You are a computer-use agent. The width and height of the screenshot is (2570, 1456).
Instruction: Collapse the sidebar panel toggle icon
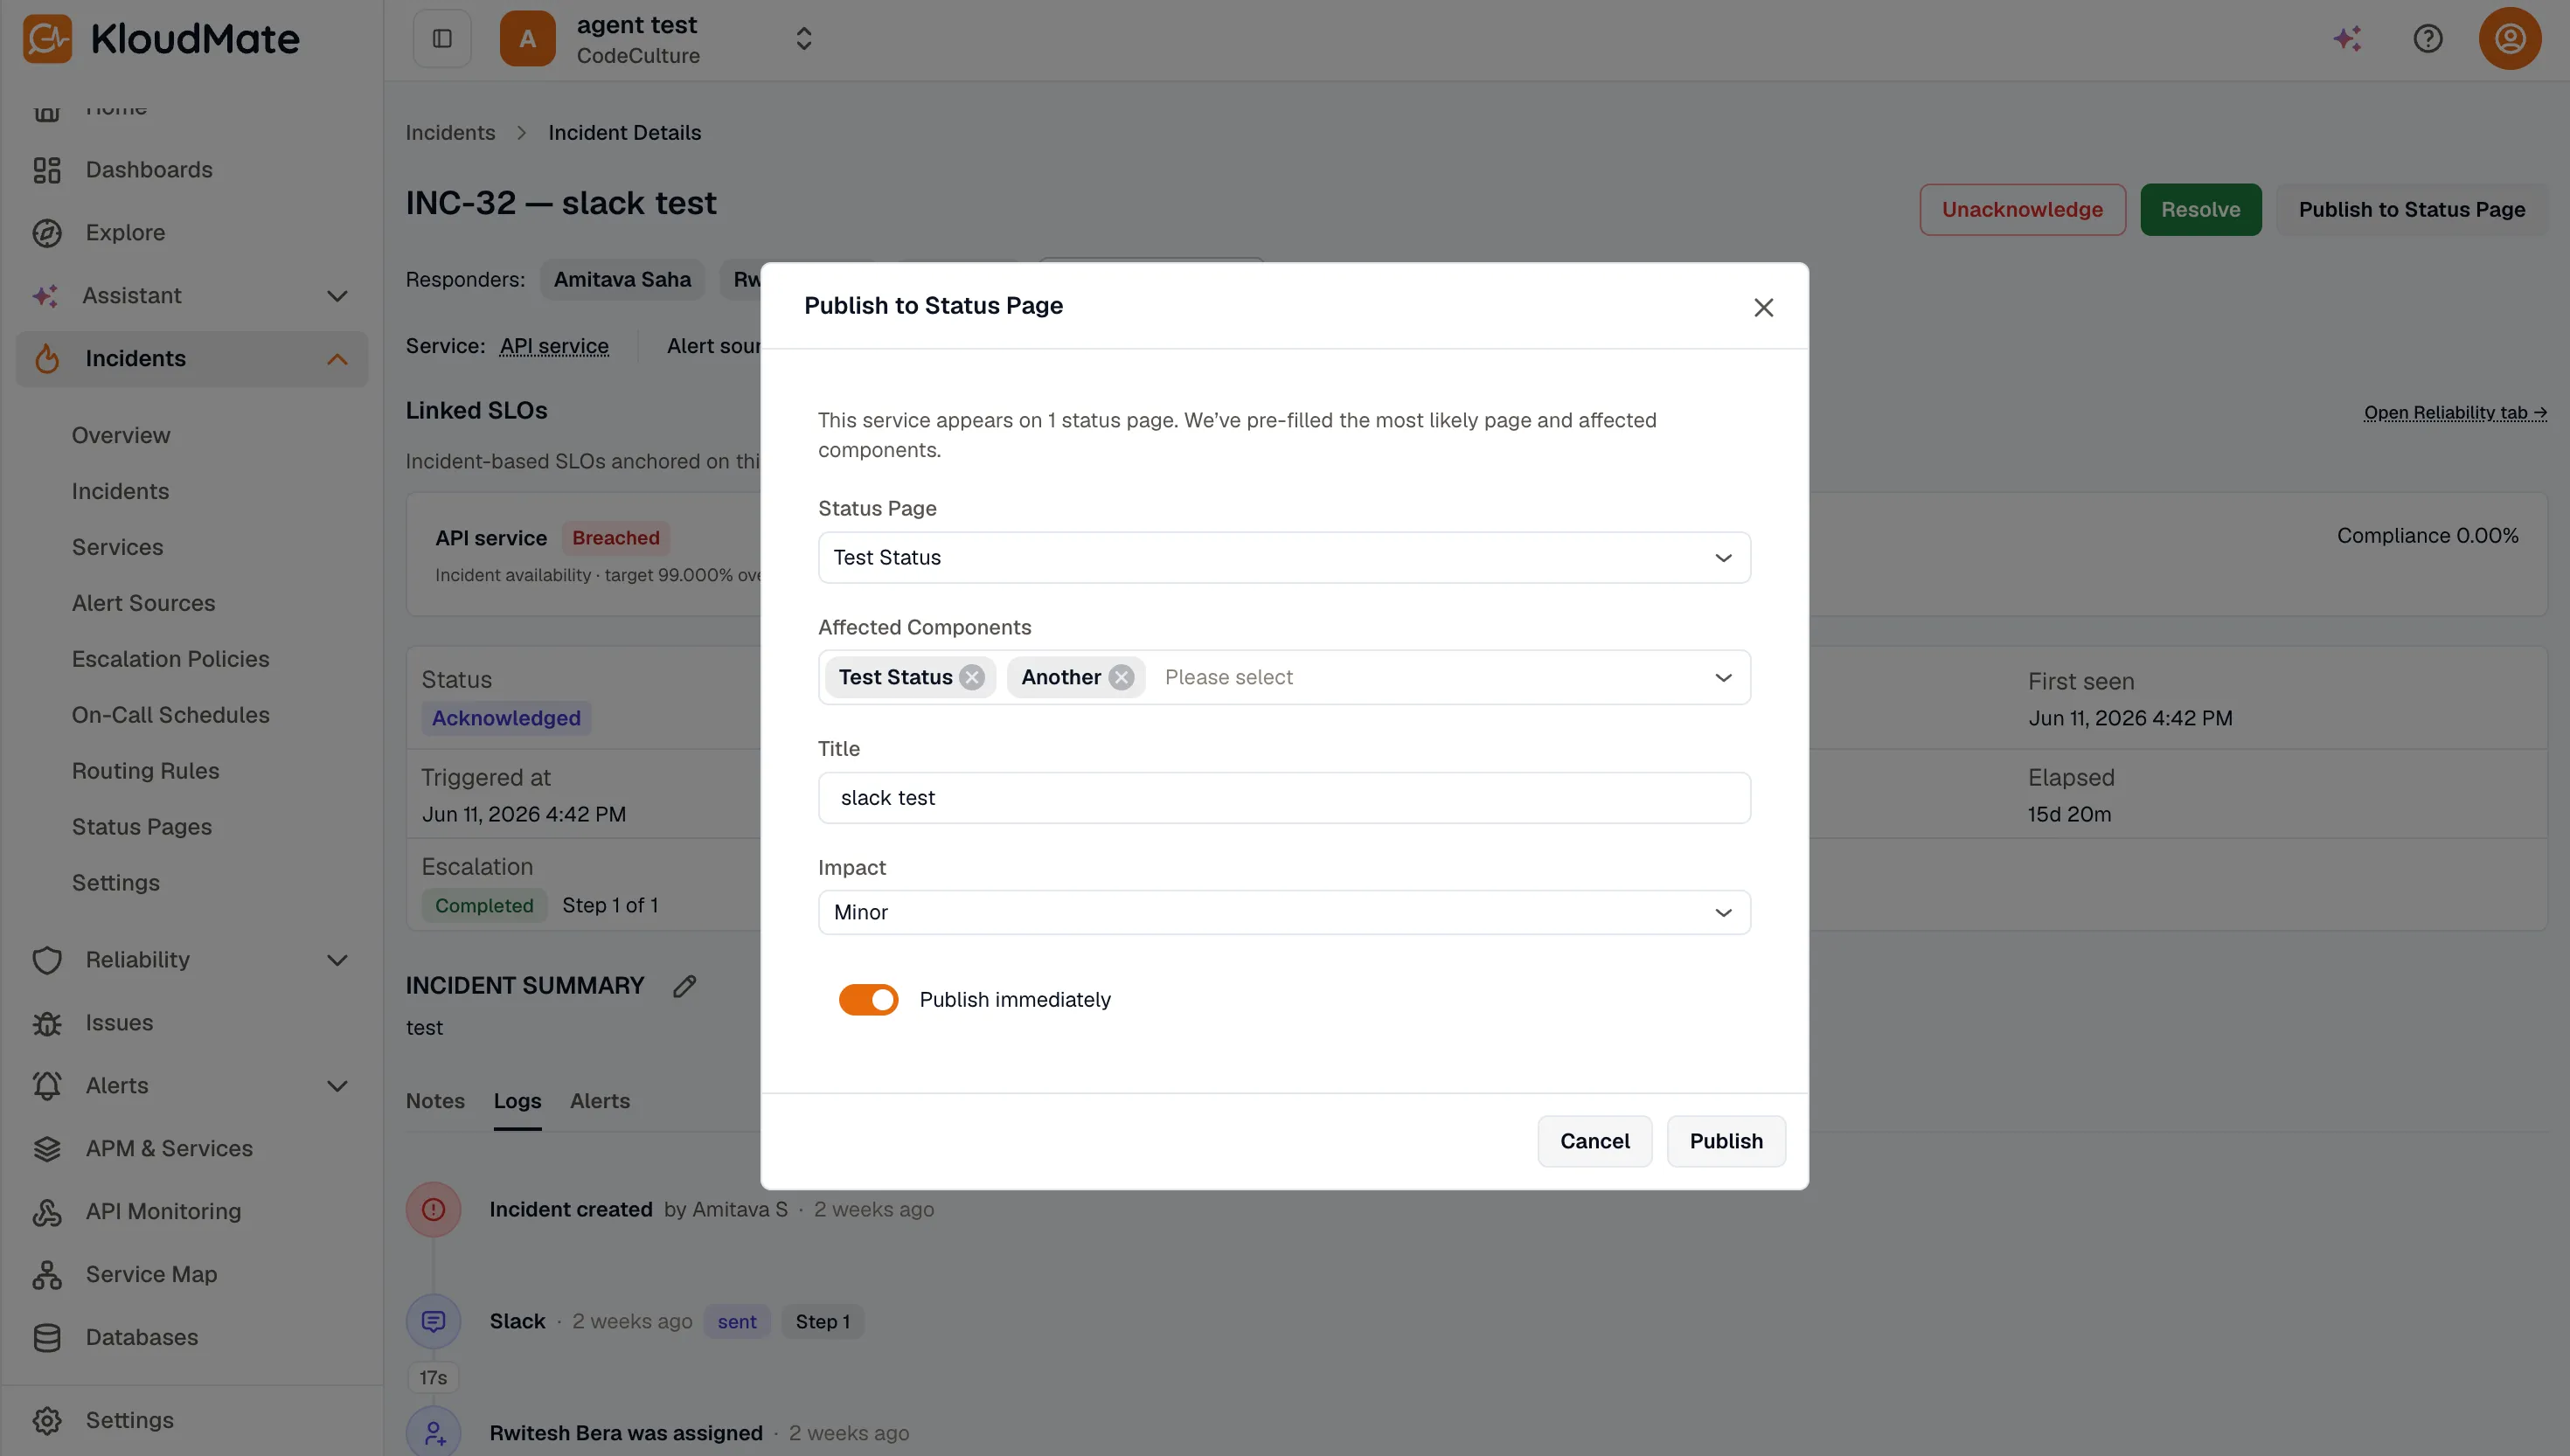point(442,38)
